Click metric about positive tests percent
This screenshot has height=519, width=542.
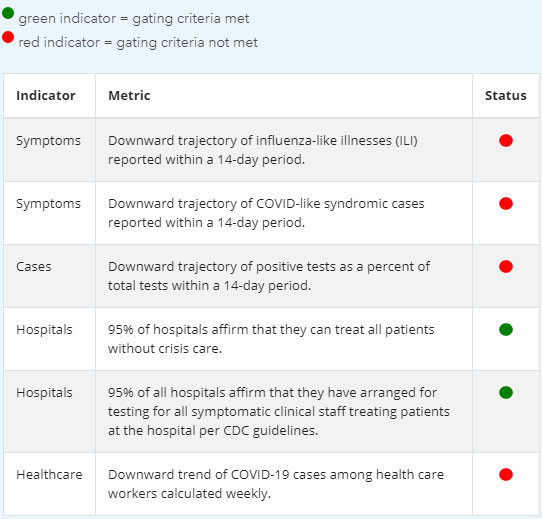(x=269, y=276)
